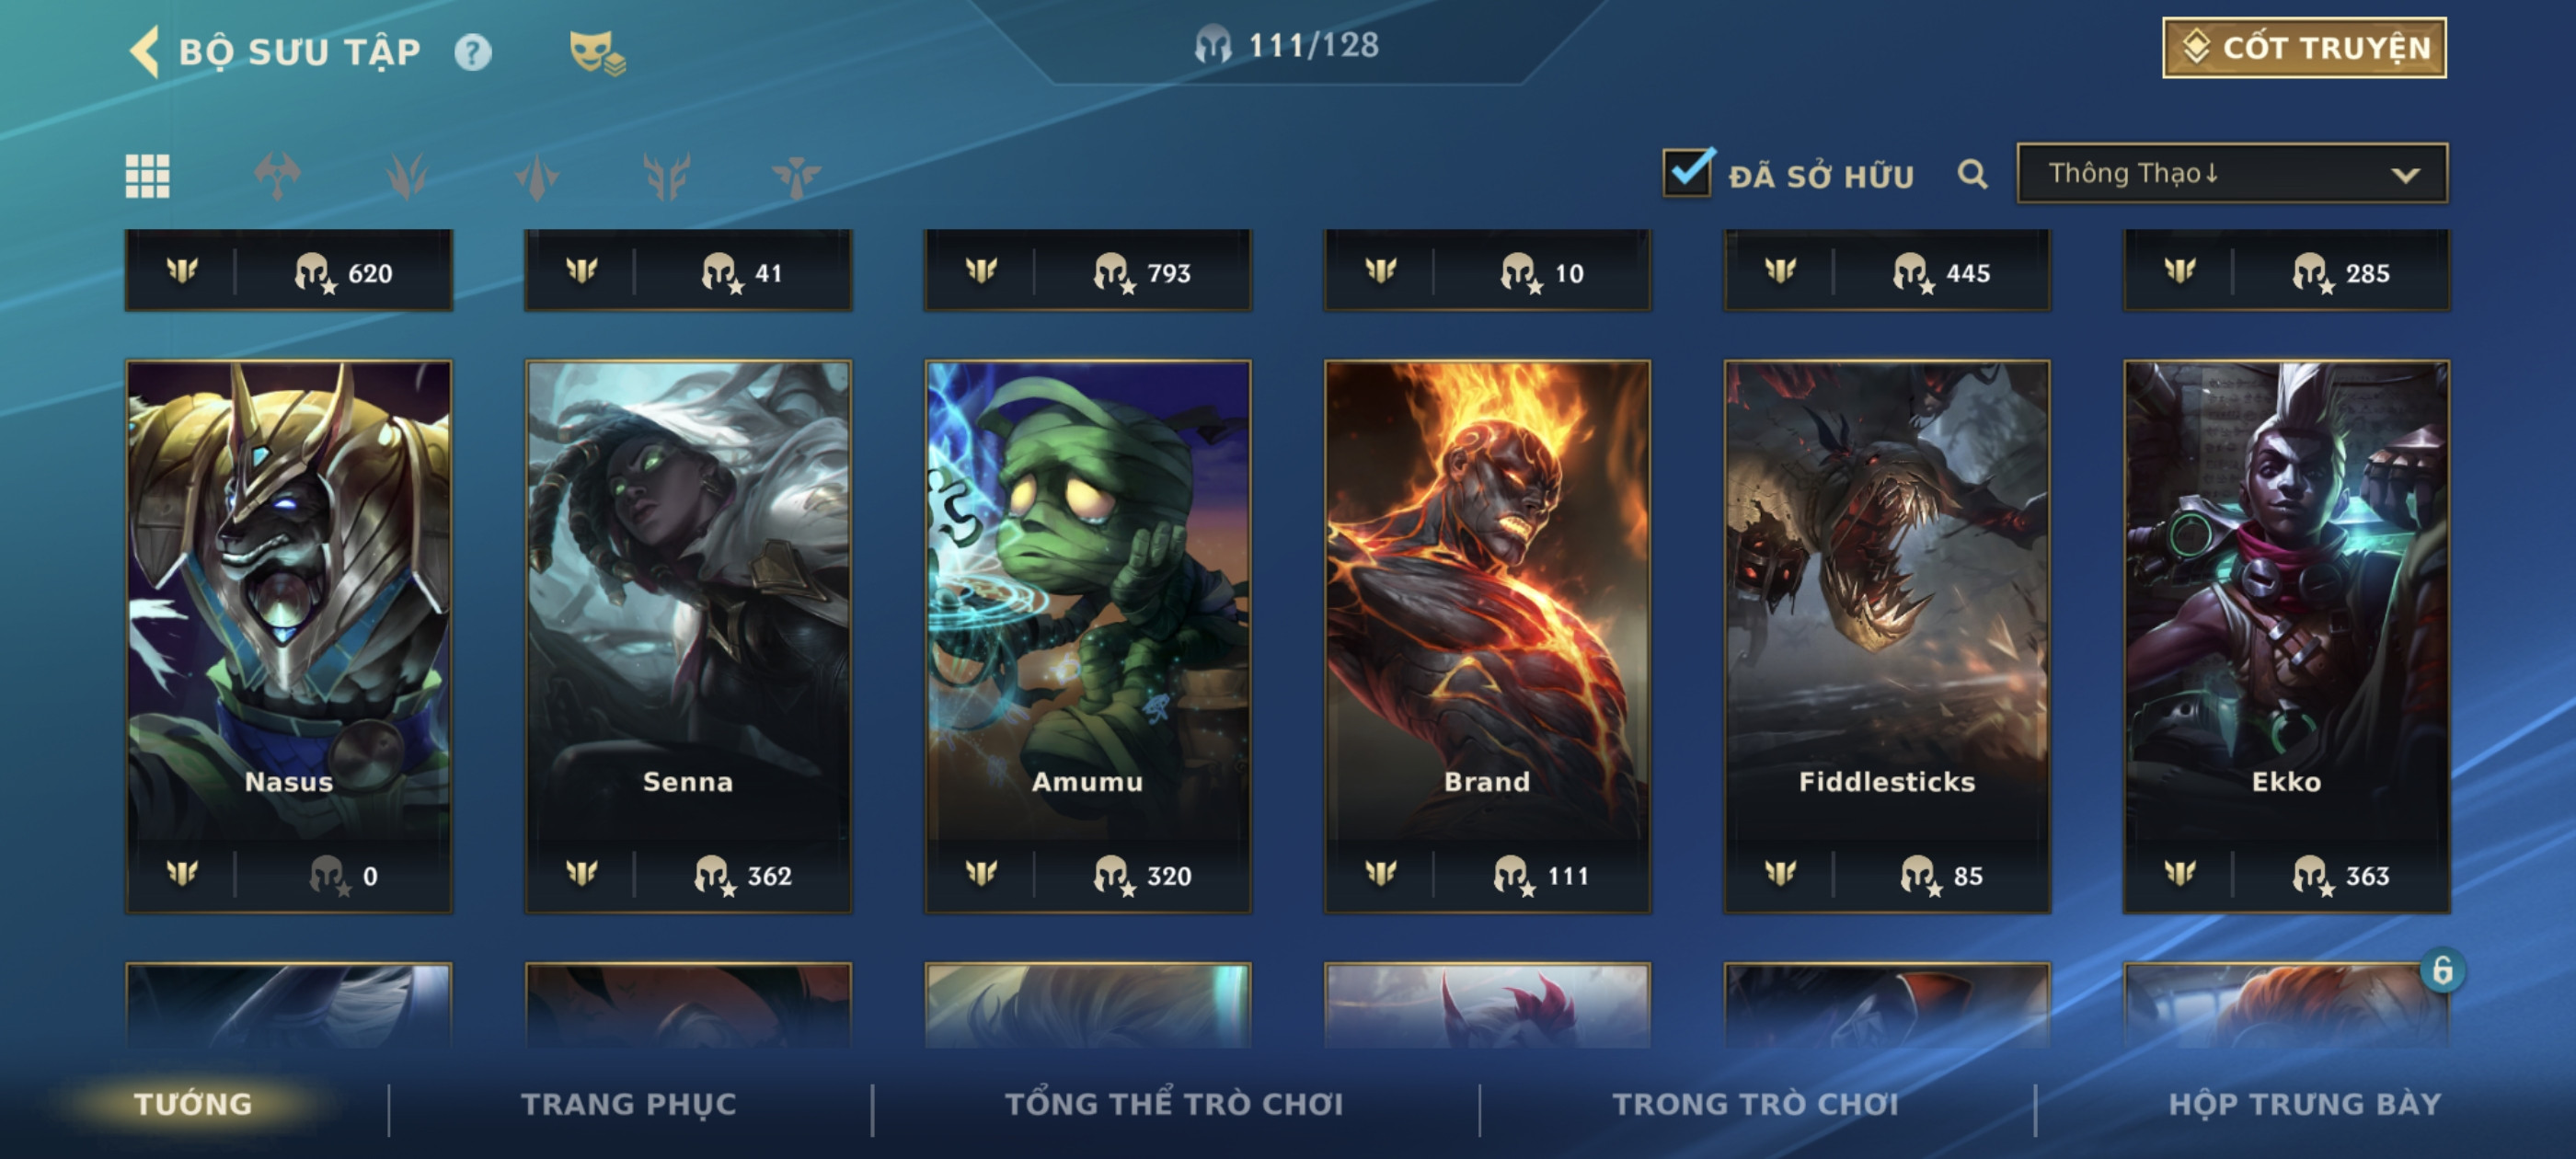Go back using the arrow beside Bộ Sưu Tập

[144, 51]
